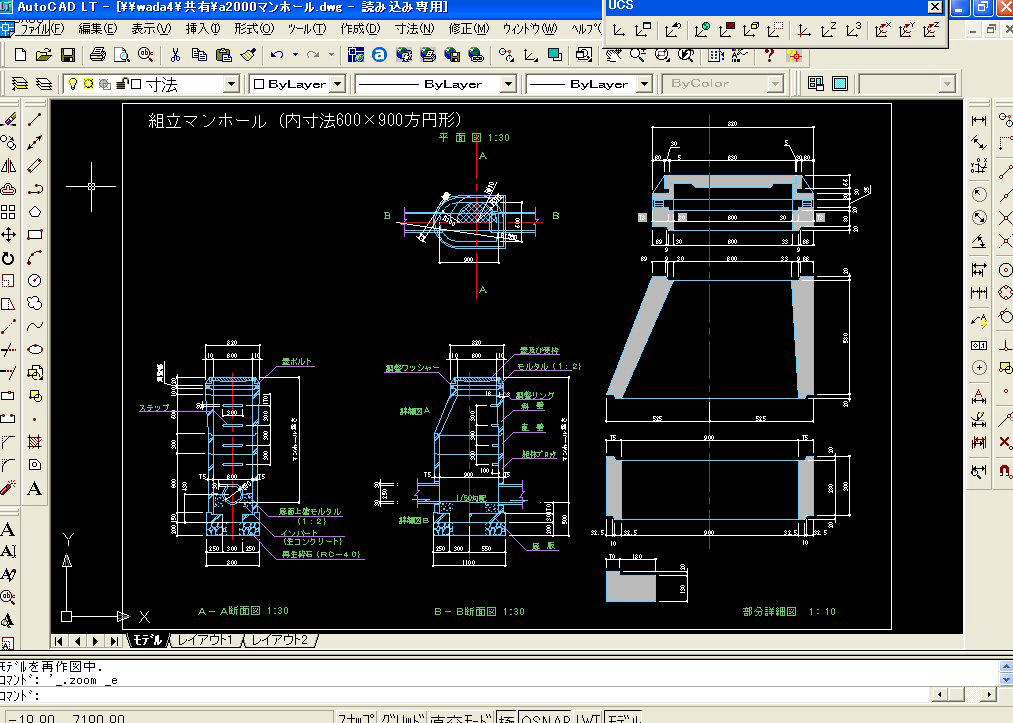Select the Fillet modify tool
1013x723 pixels.
point(8,465)
